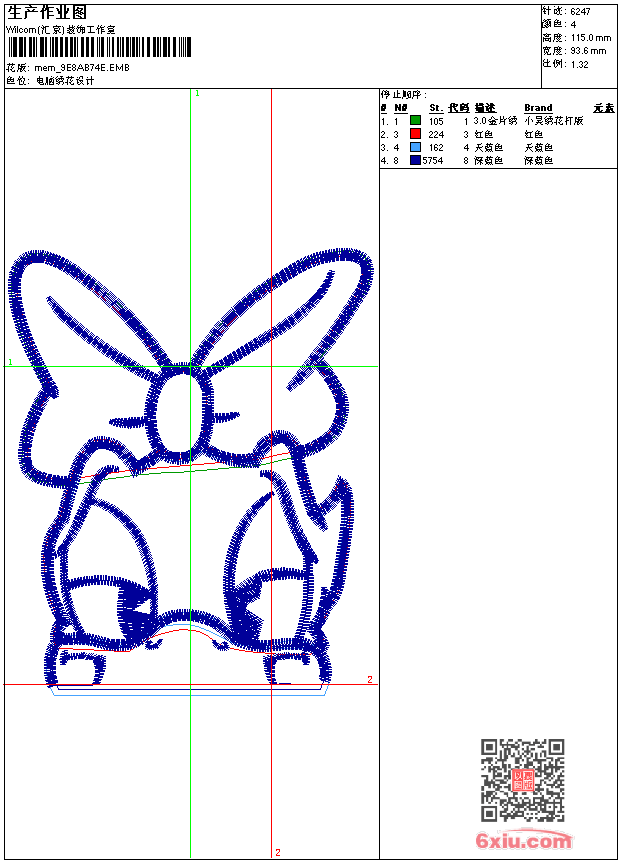Screen dimensions: 620x860
Task: Click the Wilcom(汇京) studio name line
Action: coord(61,30)
